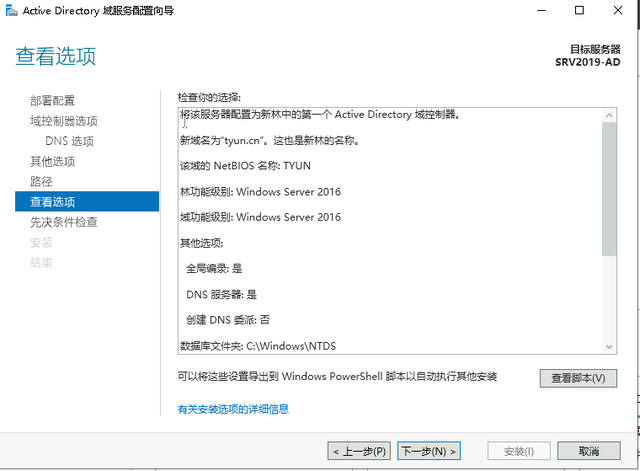The width and height of the screenshot is (640, 471).
Task: Click the vertical scrollbar thumb in review box
Action: 609,189
